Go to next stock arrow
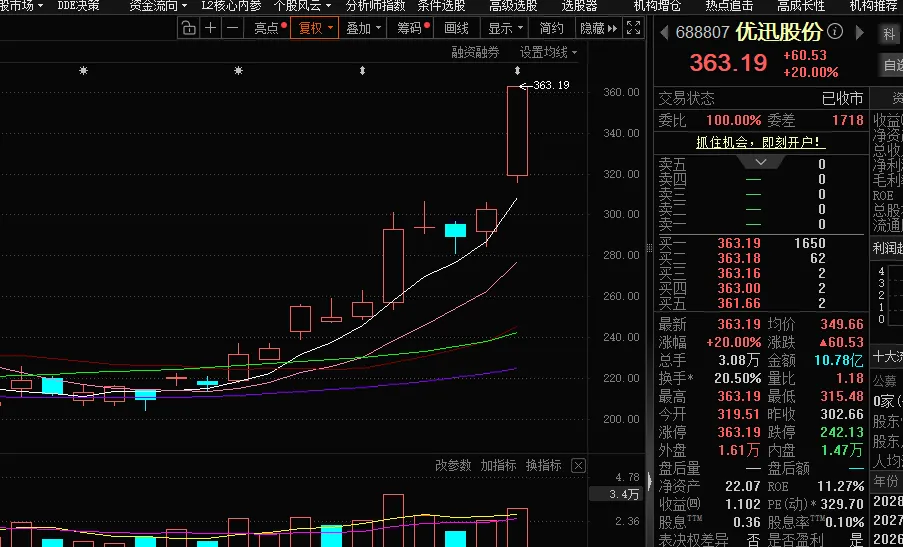Viewport: 903px width, 547px height. coord(859,32)
